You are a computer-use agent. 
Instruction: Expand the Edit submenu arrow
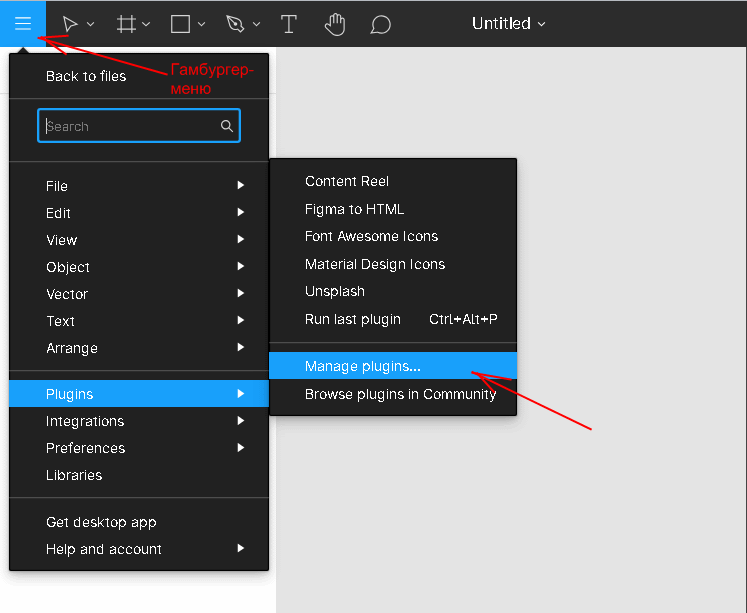point(241,212)
